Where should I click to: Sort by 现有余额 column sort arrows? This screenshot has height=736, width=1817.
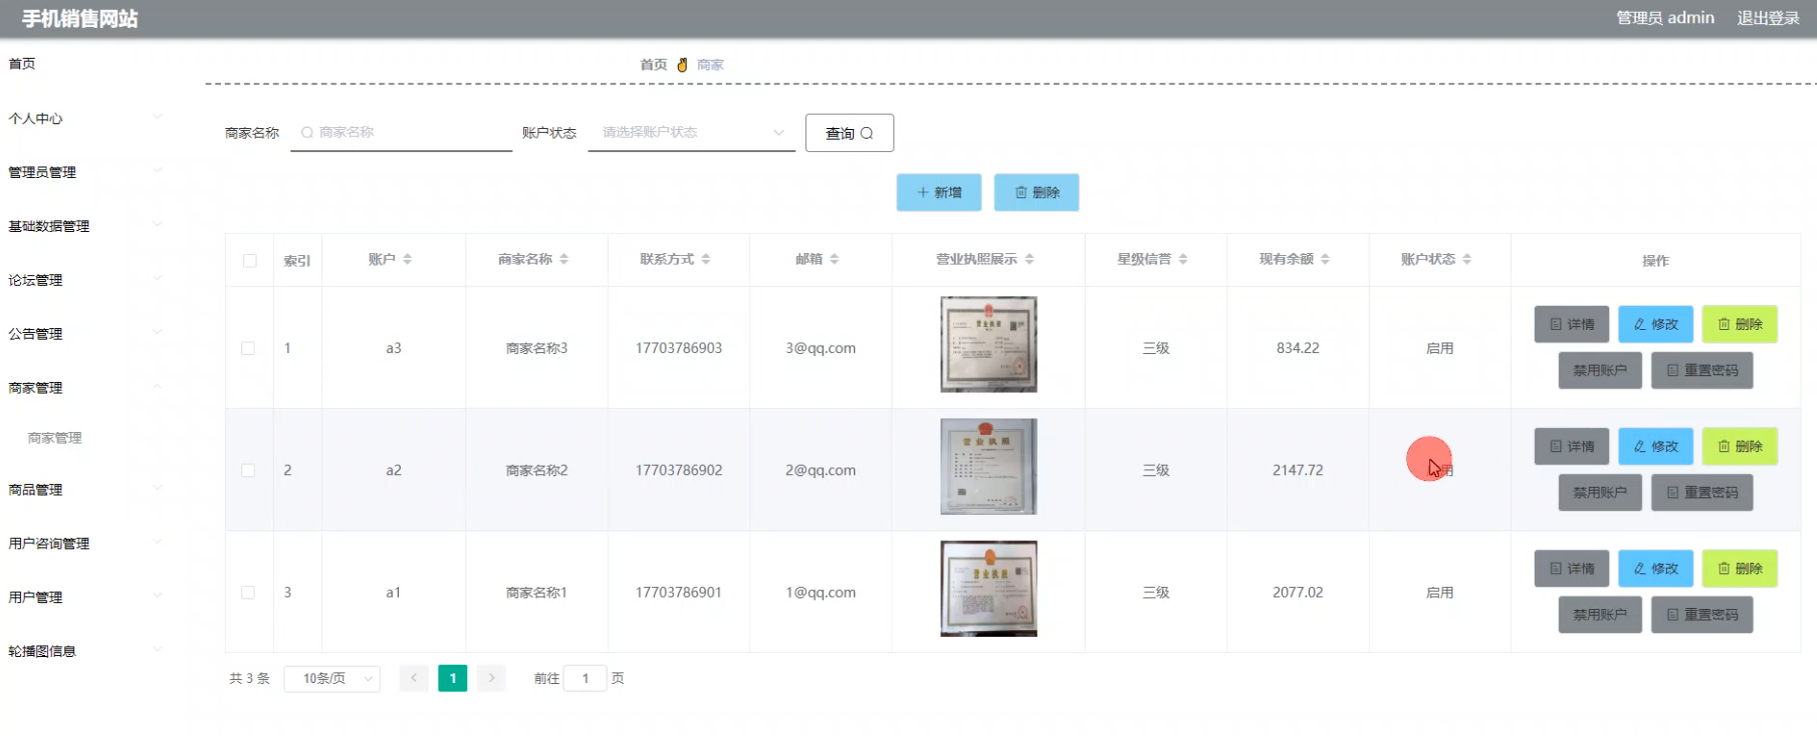[1325, 259]
